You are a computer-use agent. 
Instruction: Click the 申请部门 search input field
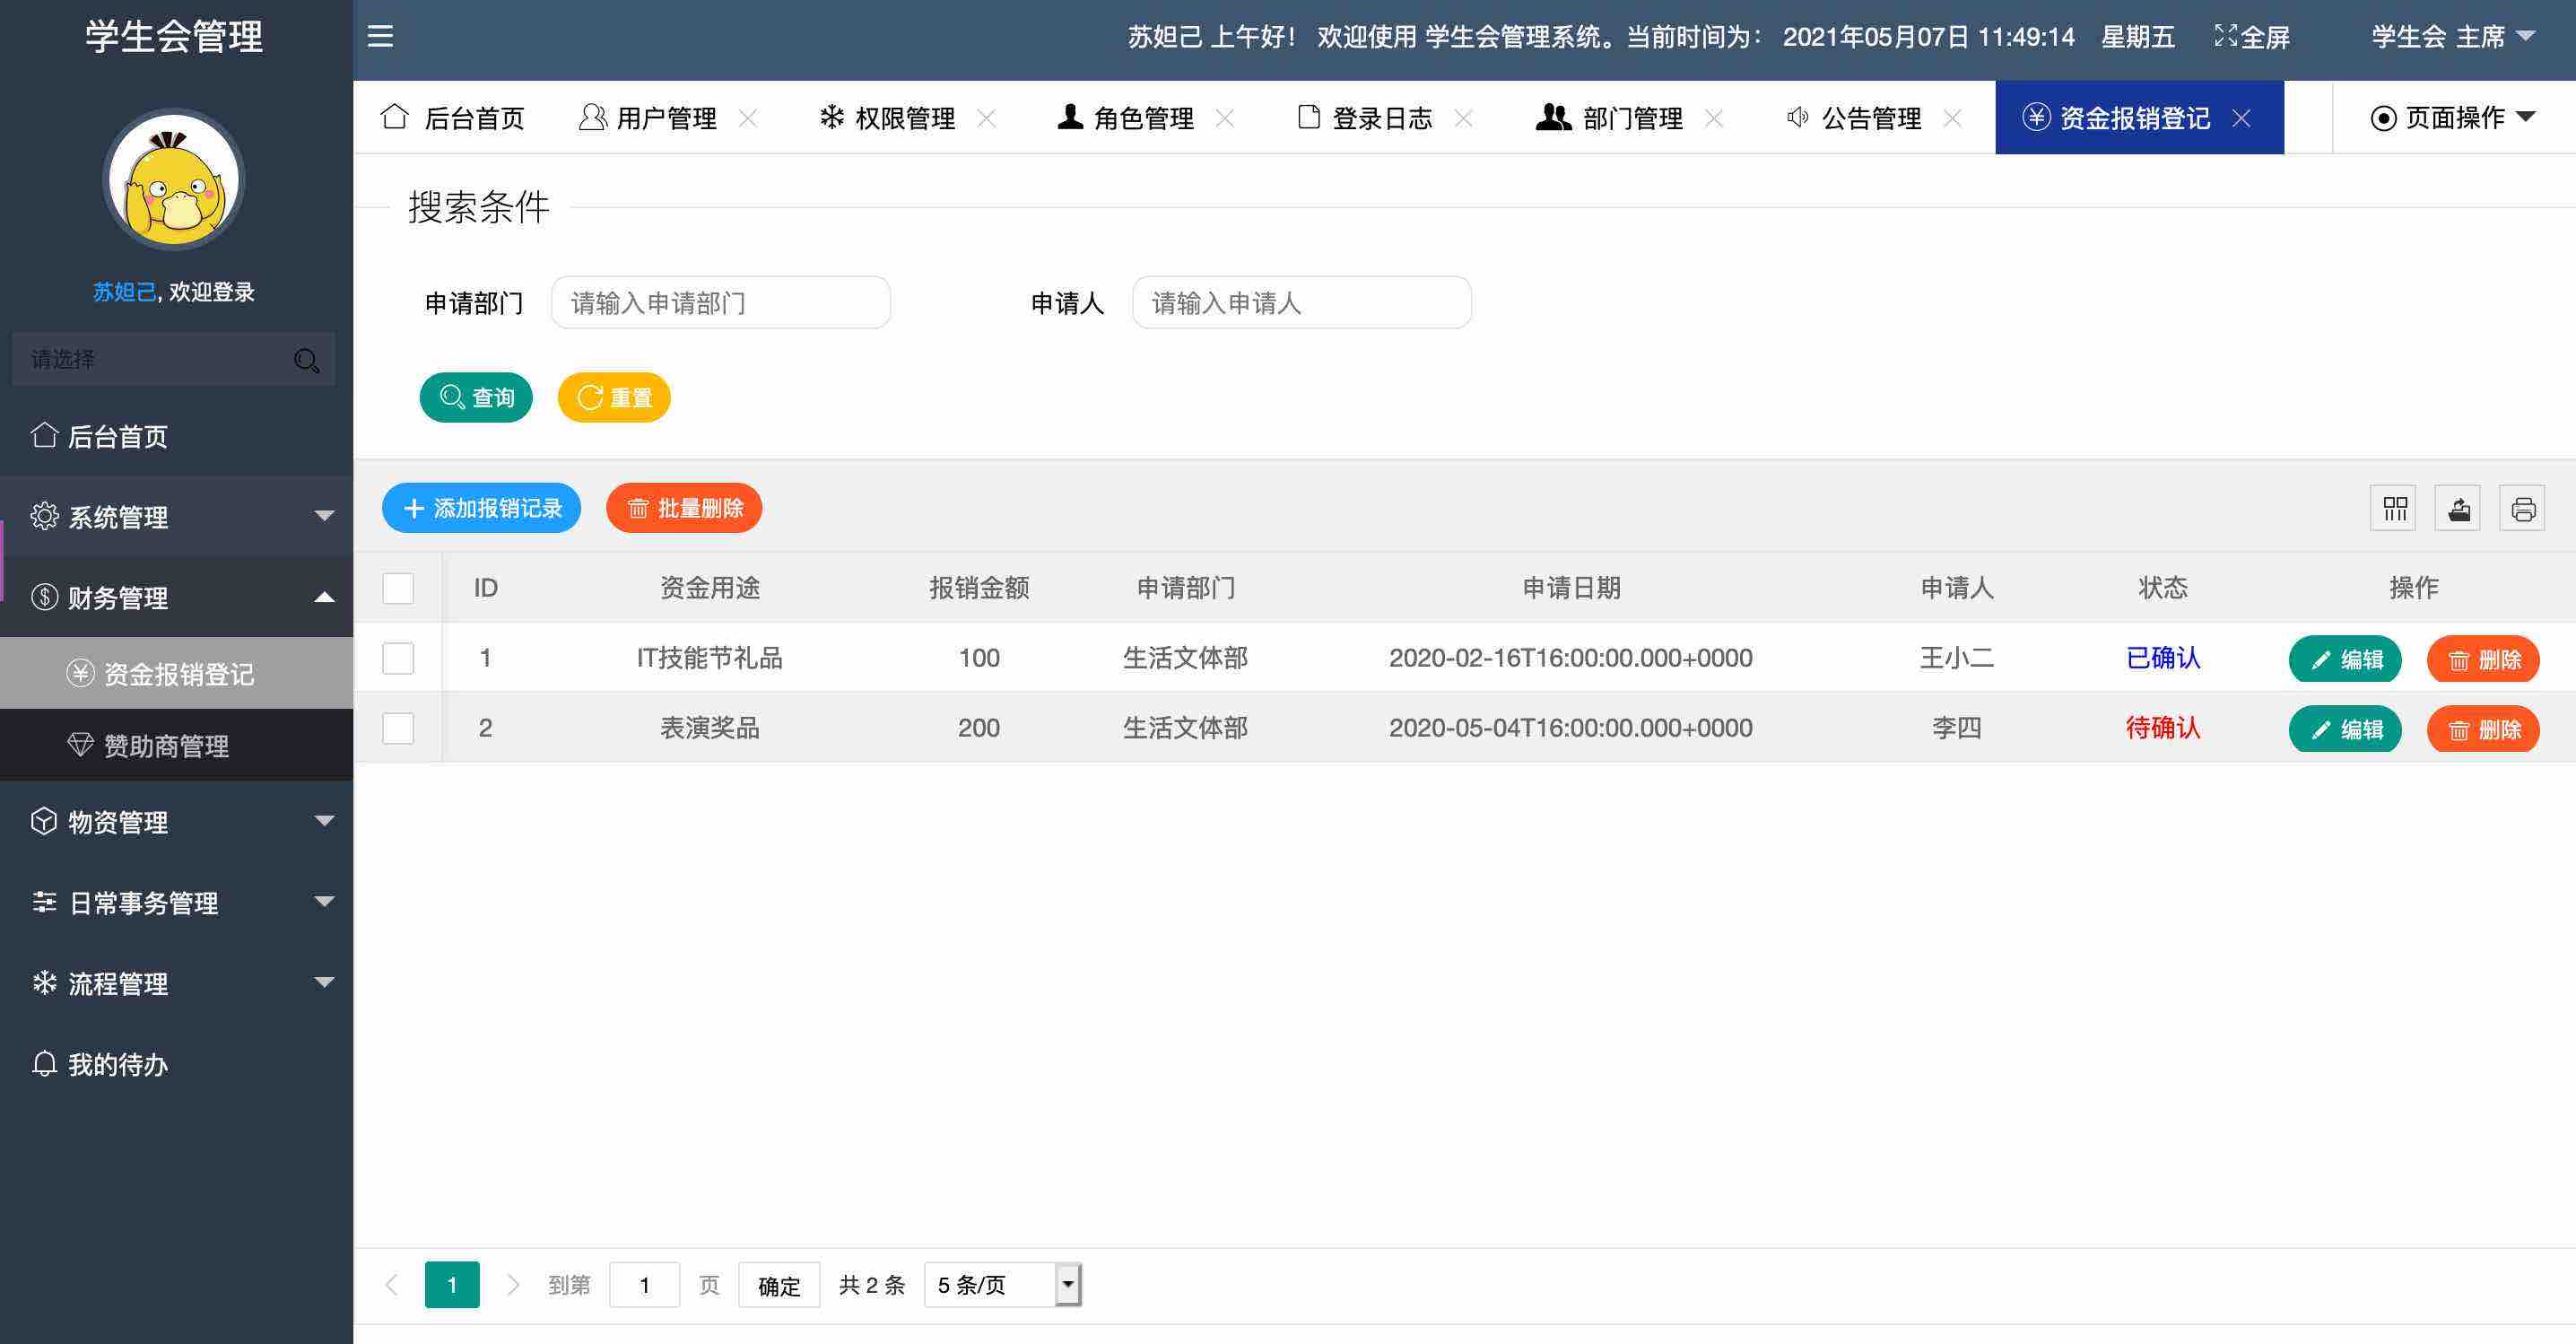tap(720, 303)
